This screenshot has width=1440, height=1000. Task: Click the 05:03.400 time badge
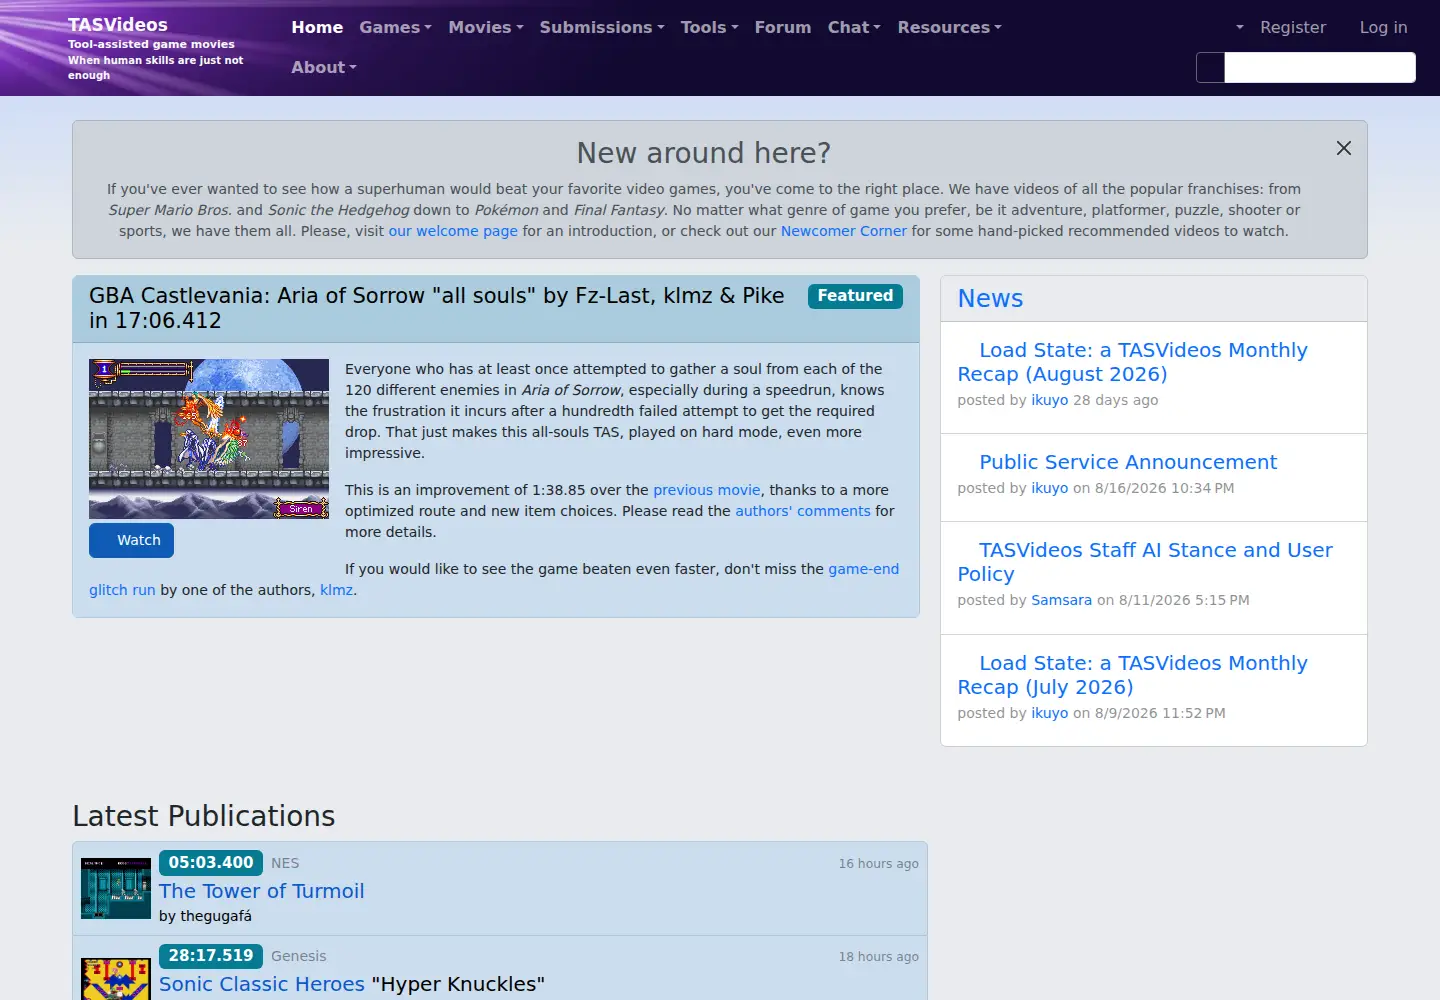[211, 863]
